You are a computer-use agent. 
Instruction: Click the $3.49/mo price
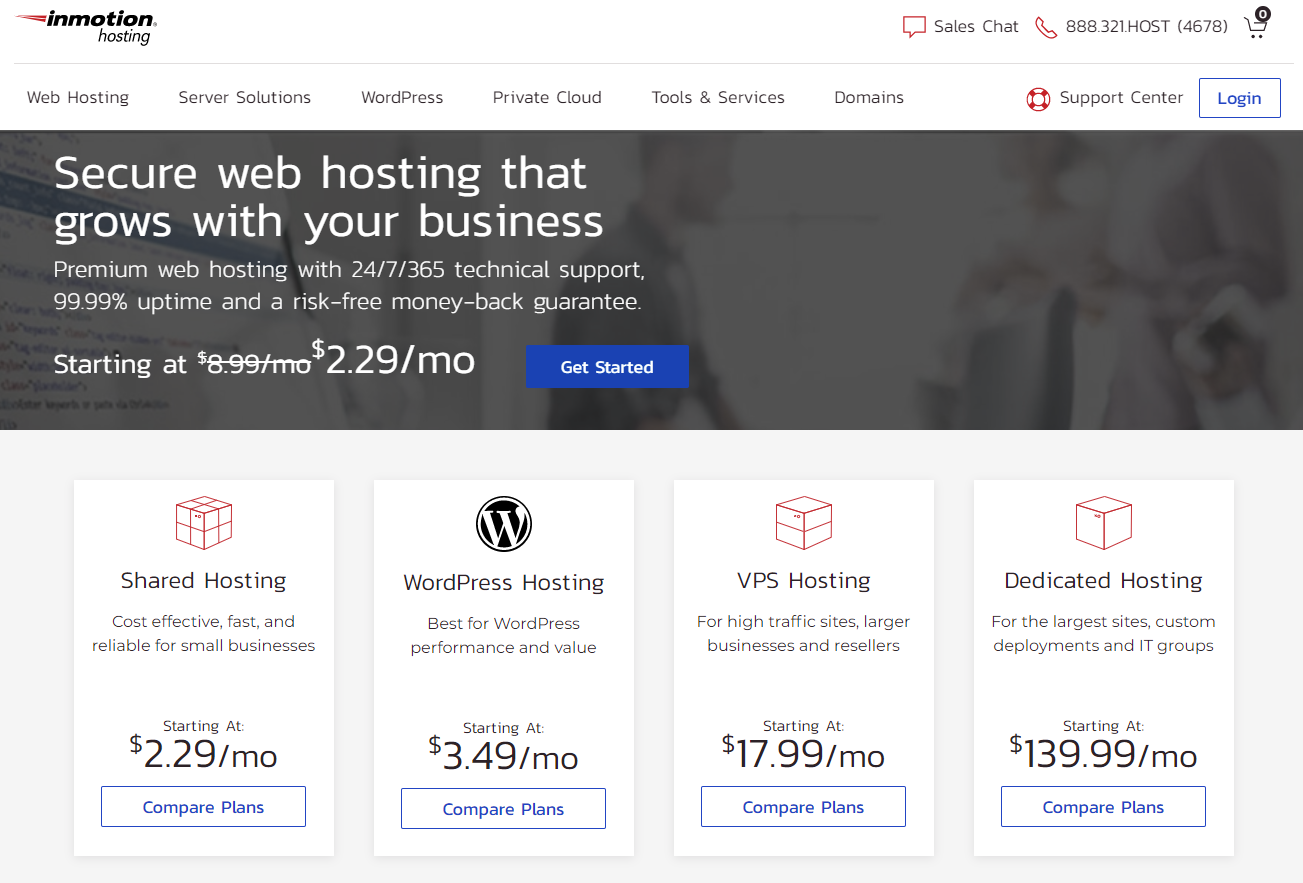504,755
